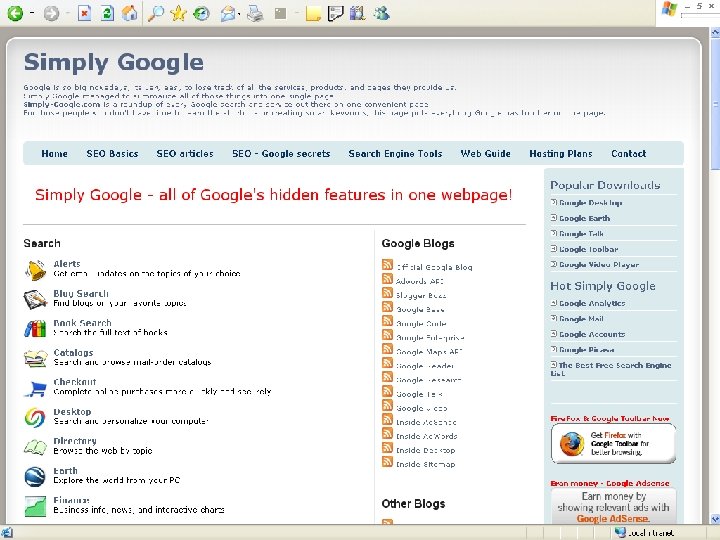Image resolution: width=720 pixels, height=540 pixels.
Task: Open Google Toolbar under Popular Downloads
Action: [x=589, y=249]
